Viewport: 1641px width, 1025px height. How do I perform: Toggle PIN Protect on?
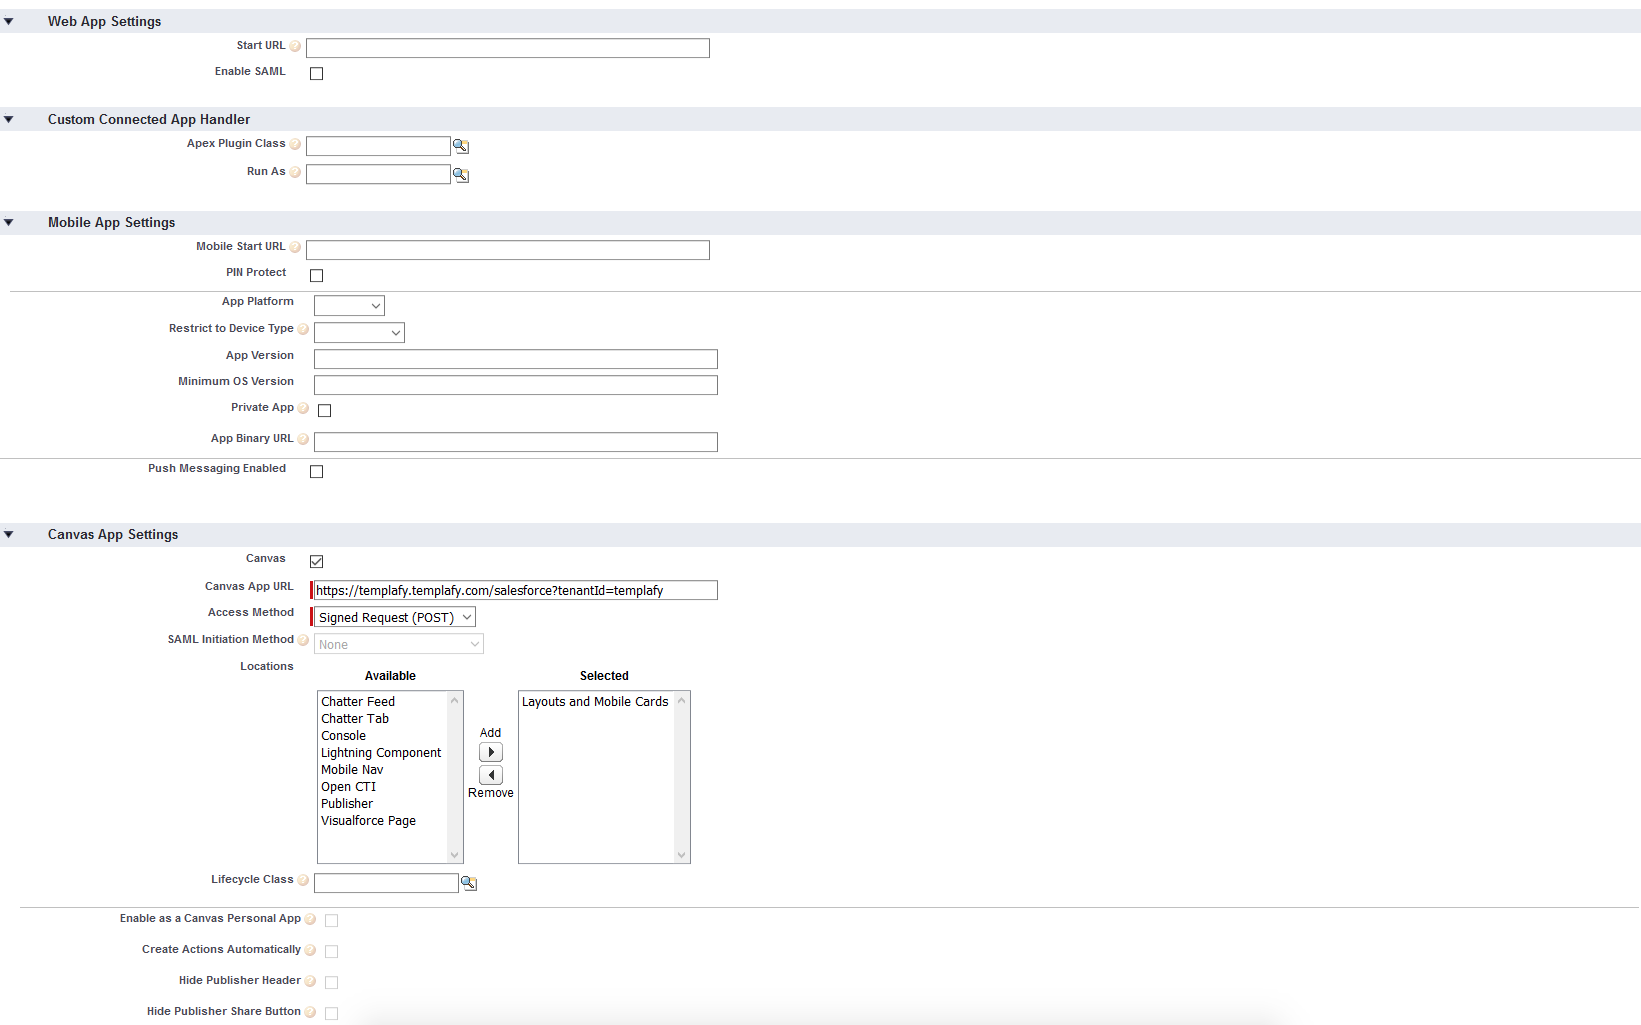(316, 275)
